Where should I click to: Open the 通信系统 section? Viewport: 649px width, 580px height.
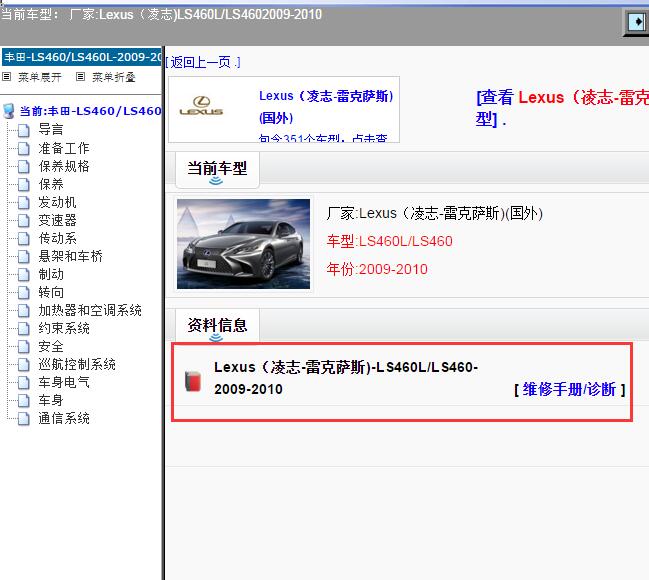64,418
